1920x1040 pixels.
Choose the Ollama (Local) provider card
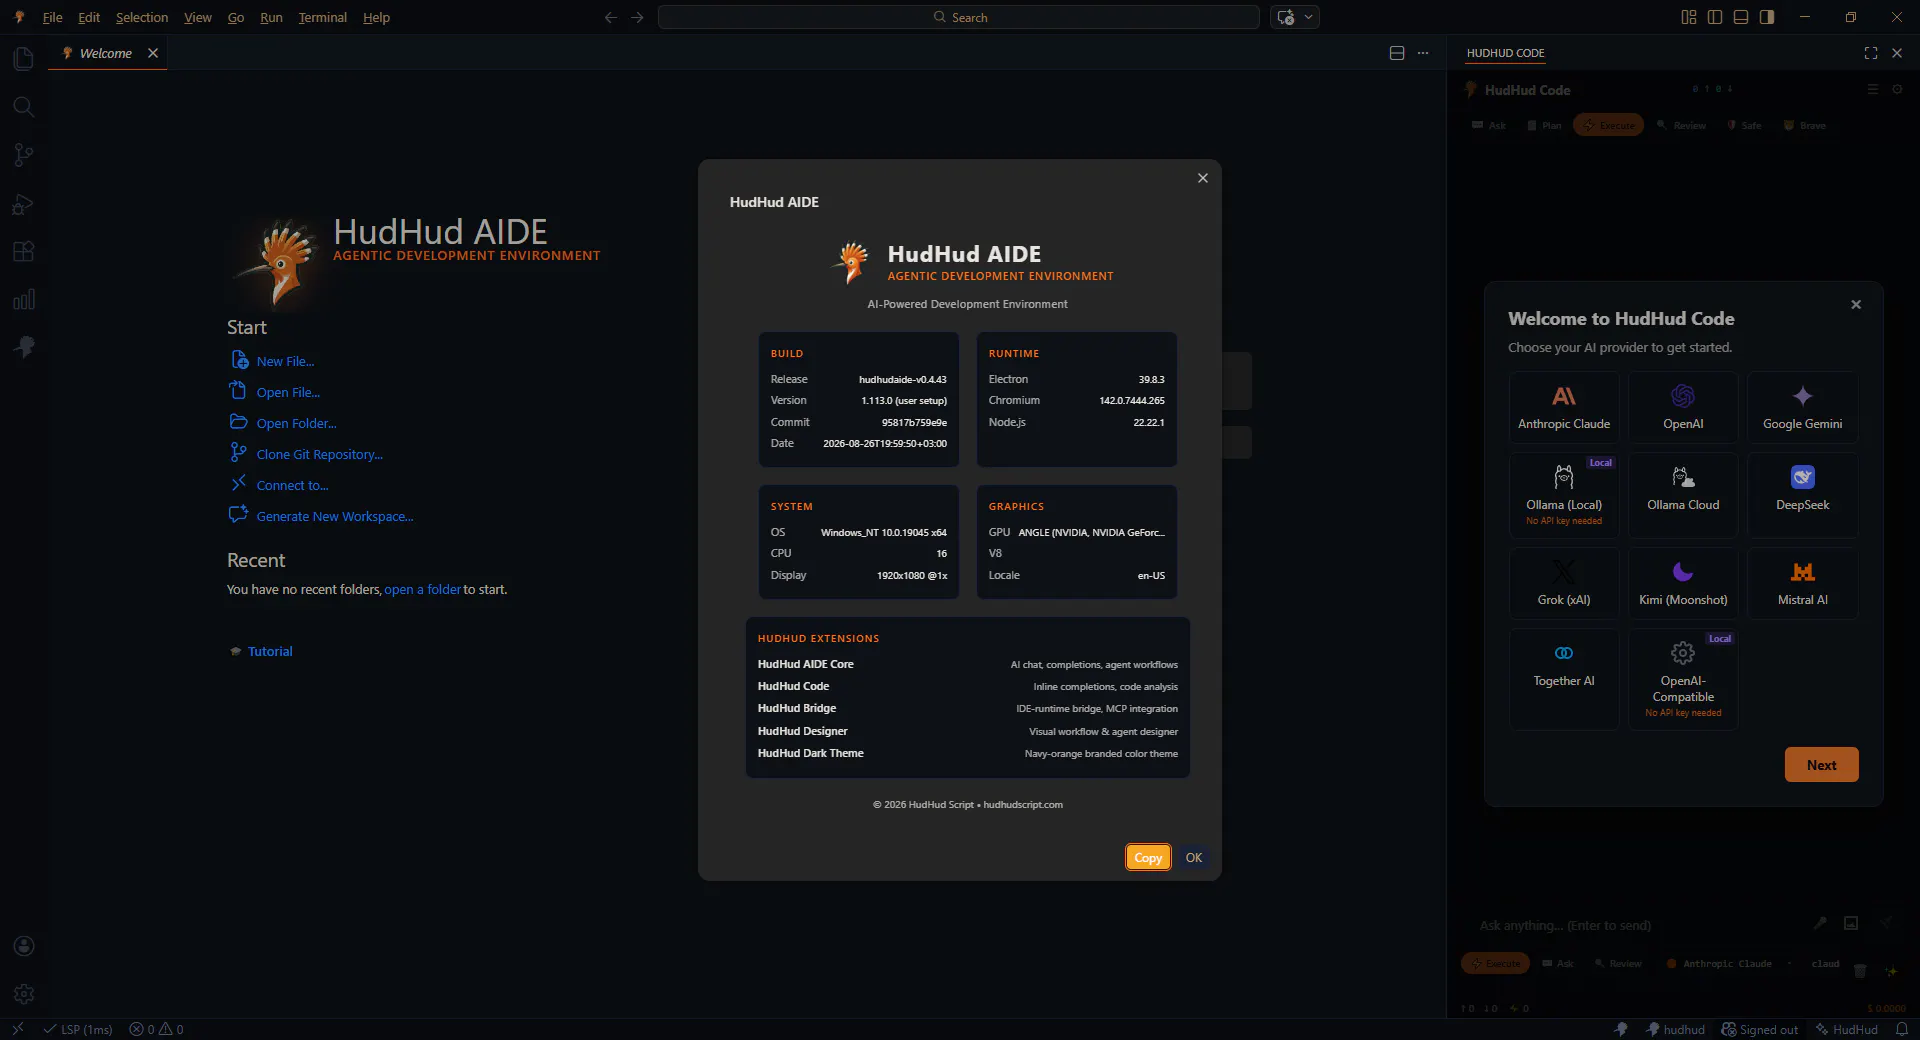[1564, 495]
